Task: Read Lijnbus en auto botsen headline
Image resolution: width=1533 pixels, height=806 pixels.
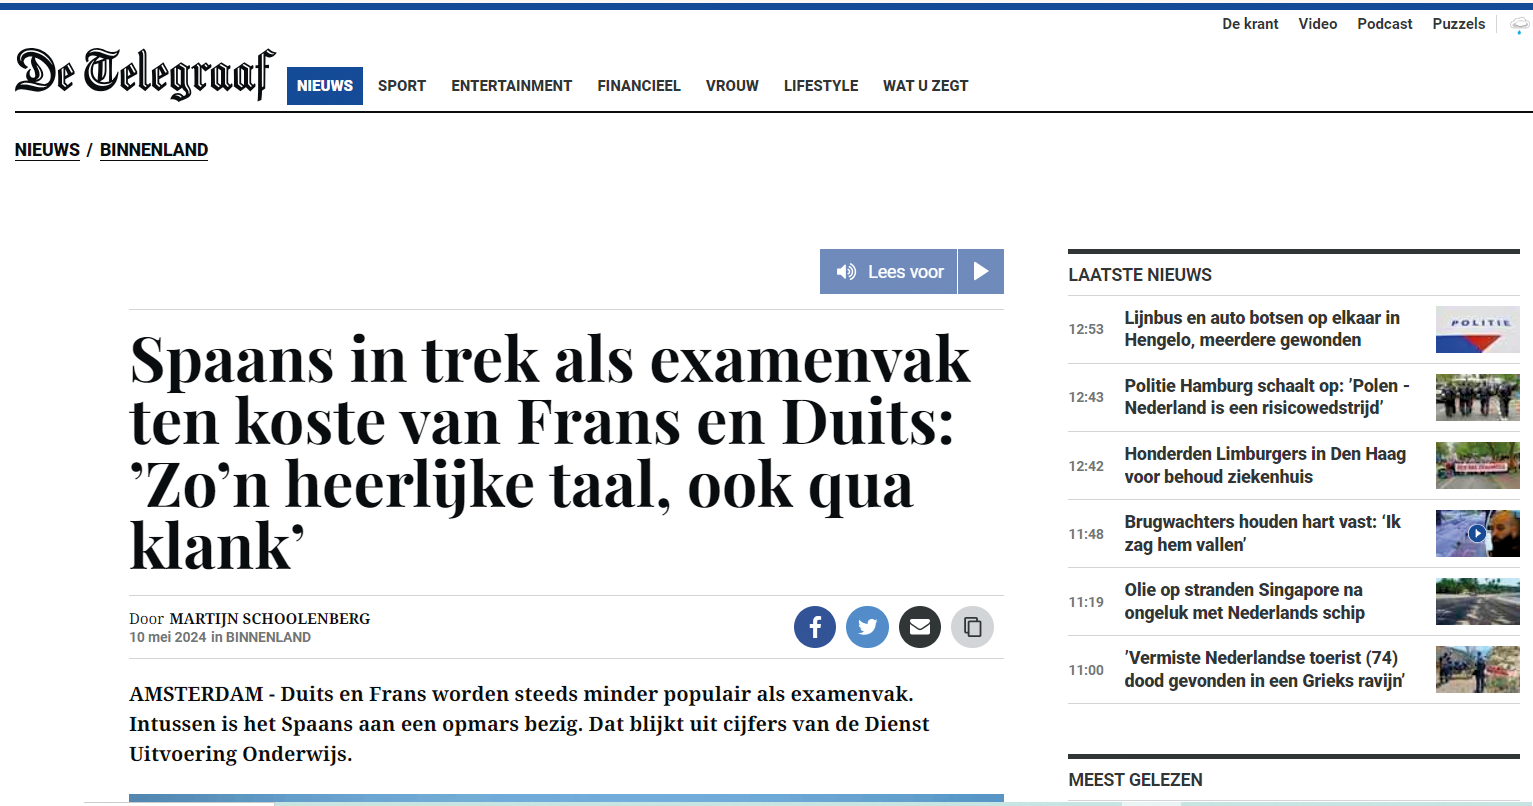Action: 1262,329
